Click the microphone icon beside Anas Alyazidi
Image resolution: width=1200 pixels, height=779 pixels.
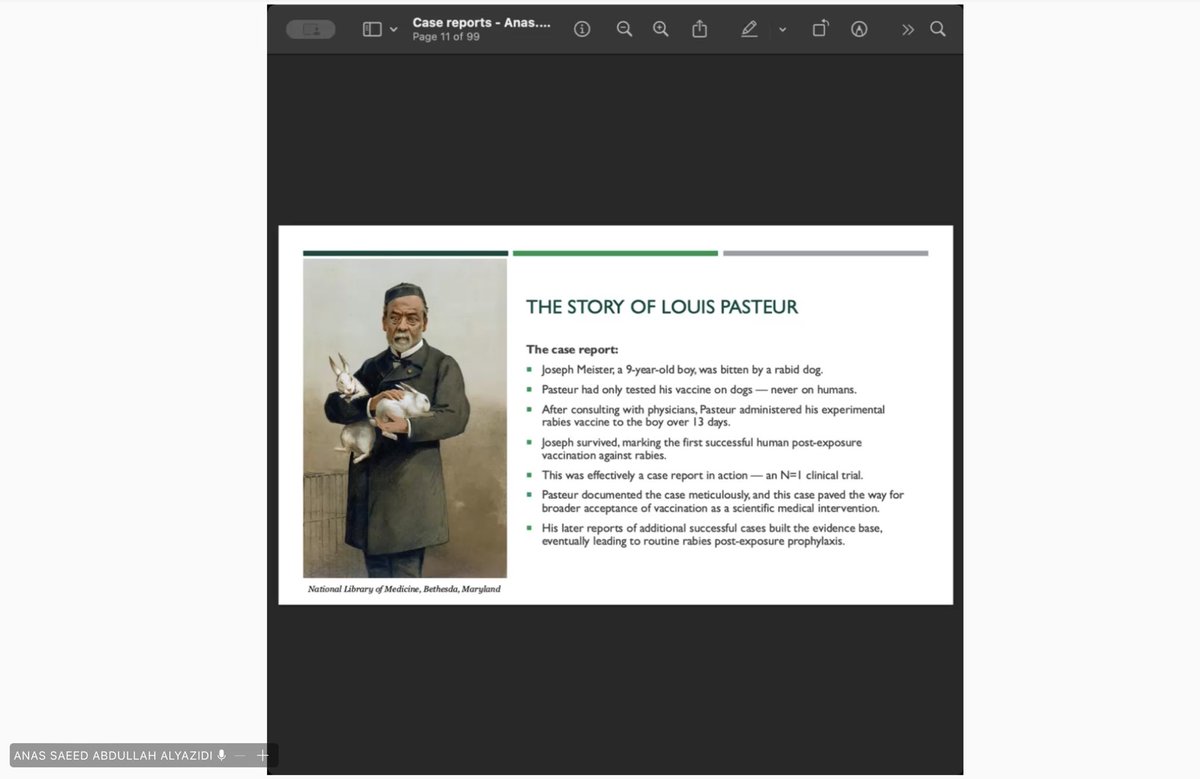(221, 756)
